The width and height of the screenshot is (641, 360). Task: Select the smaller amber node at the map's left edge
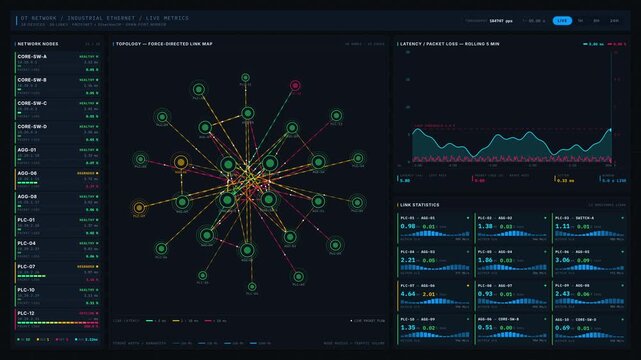(x=139, y=207)
